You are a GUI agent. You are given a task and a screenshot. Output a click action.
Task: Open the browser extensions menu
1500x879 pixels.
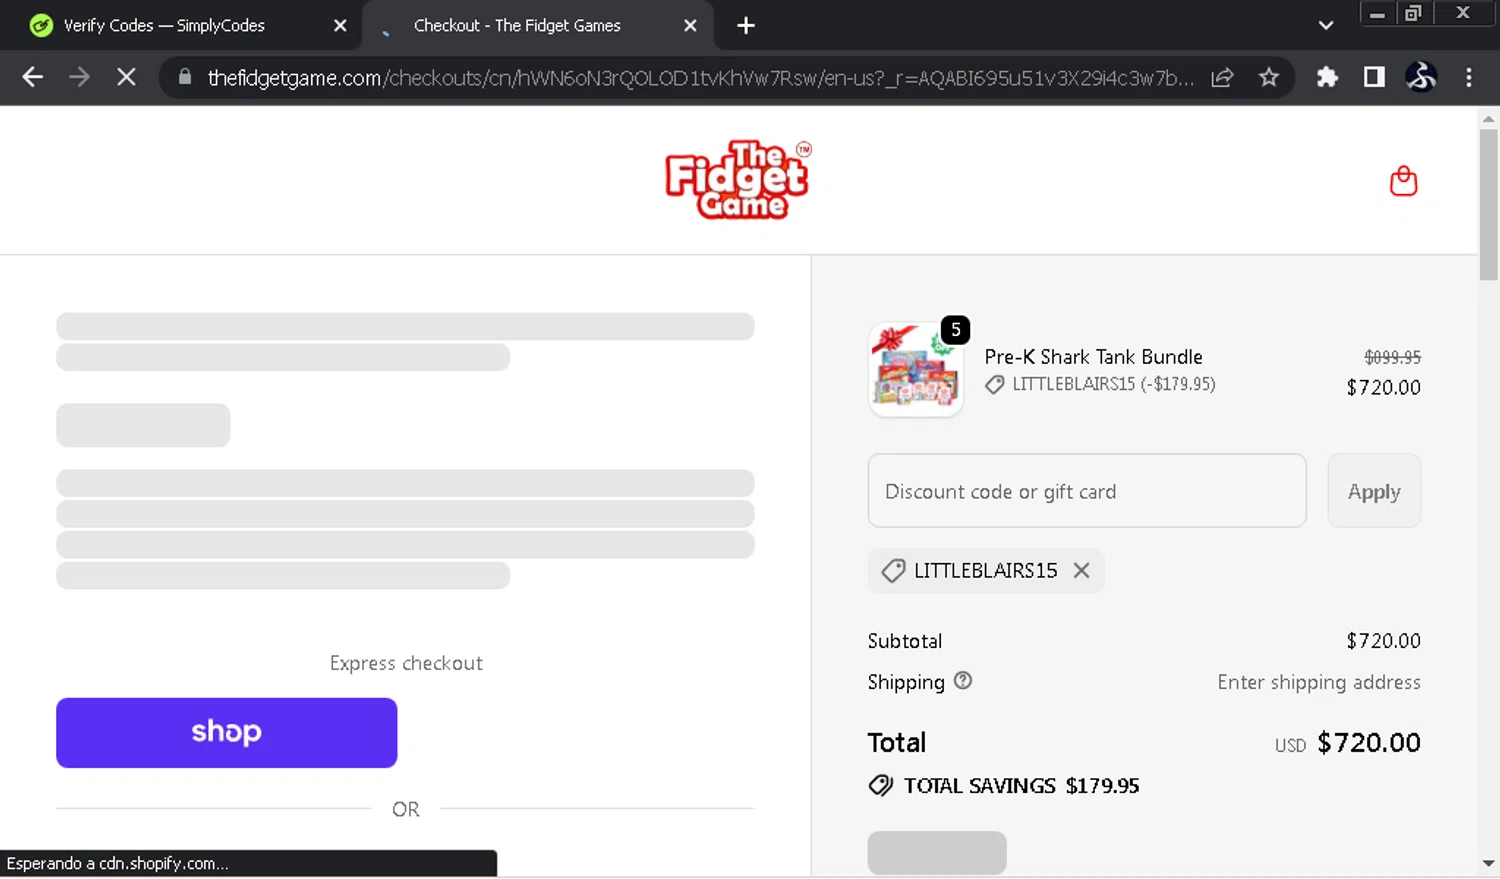click(x=1327, y=77)
